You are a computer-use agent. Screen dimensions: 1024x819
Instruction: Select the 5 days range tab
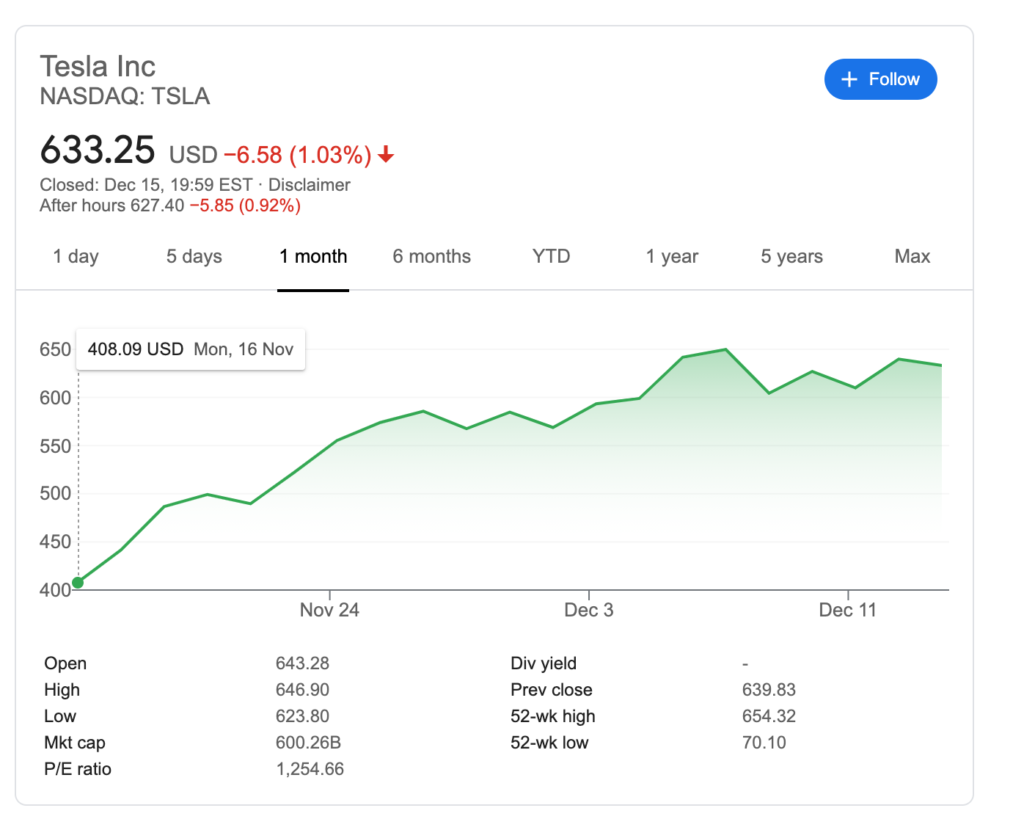[x=194, y=257]
